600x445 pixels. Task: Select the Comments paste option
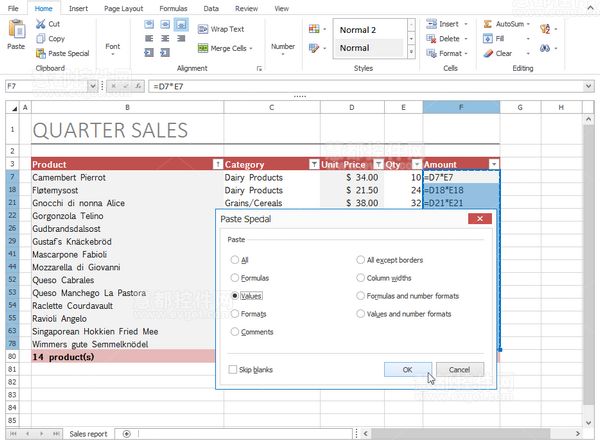point(235,332)
